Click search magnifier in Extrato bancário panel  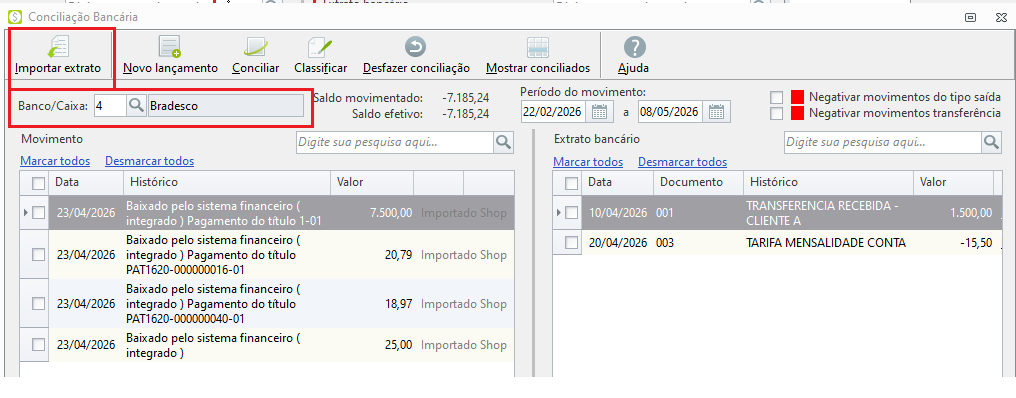click(x=991, y=143)
